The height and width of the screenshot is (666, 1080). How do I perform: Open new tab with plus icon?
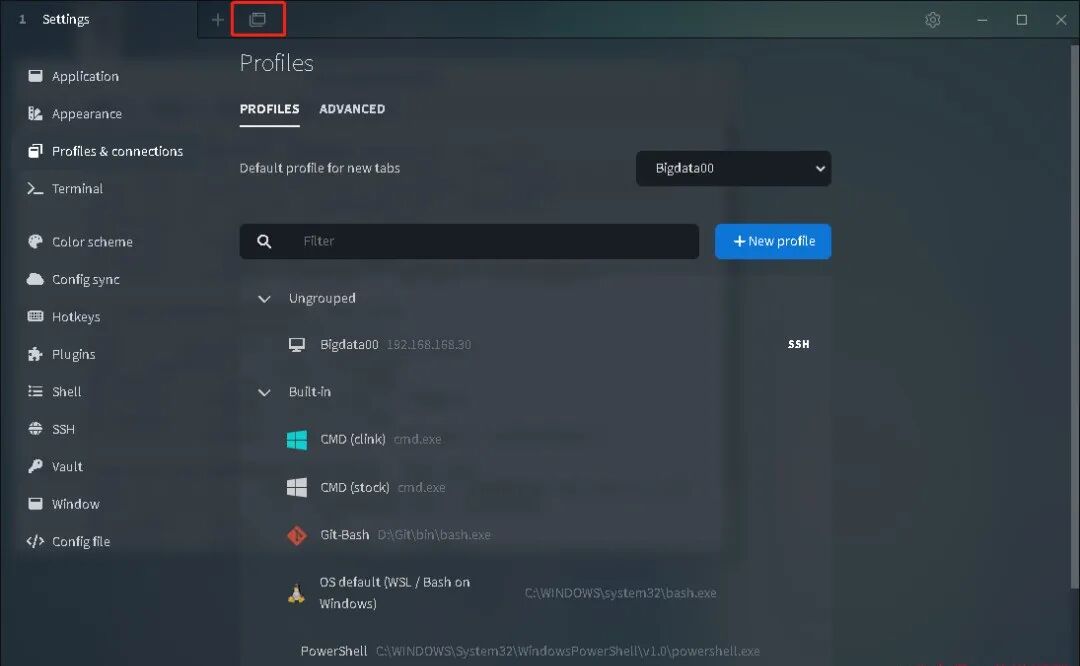tap(218, 20)
